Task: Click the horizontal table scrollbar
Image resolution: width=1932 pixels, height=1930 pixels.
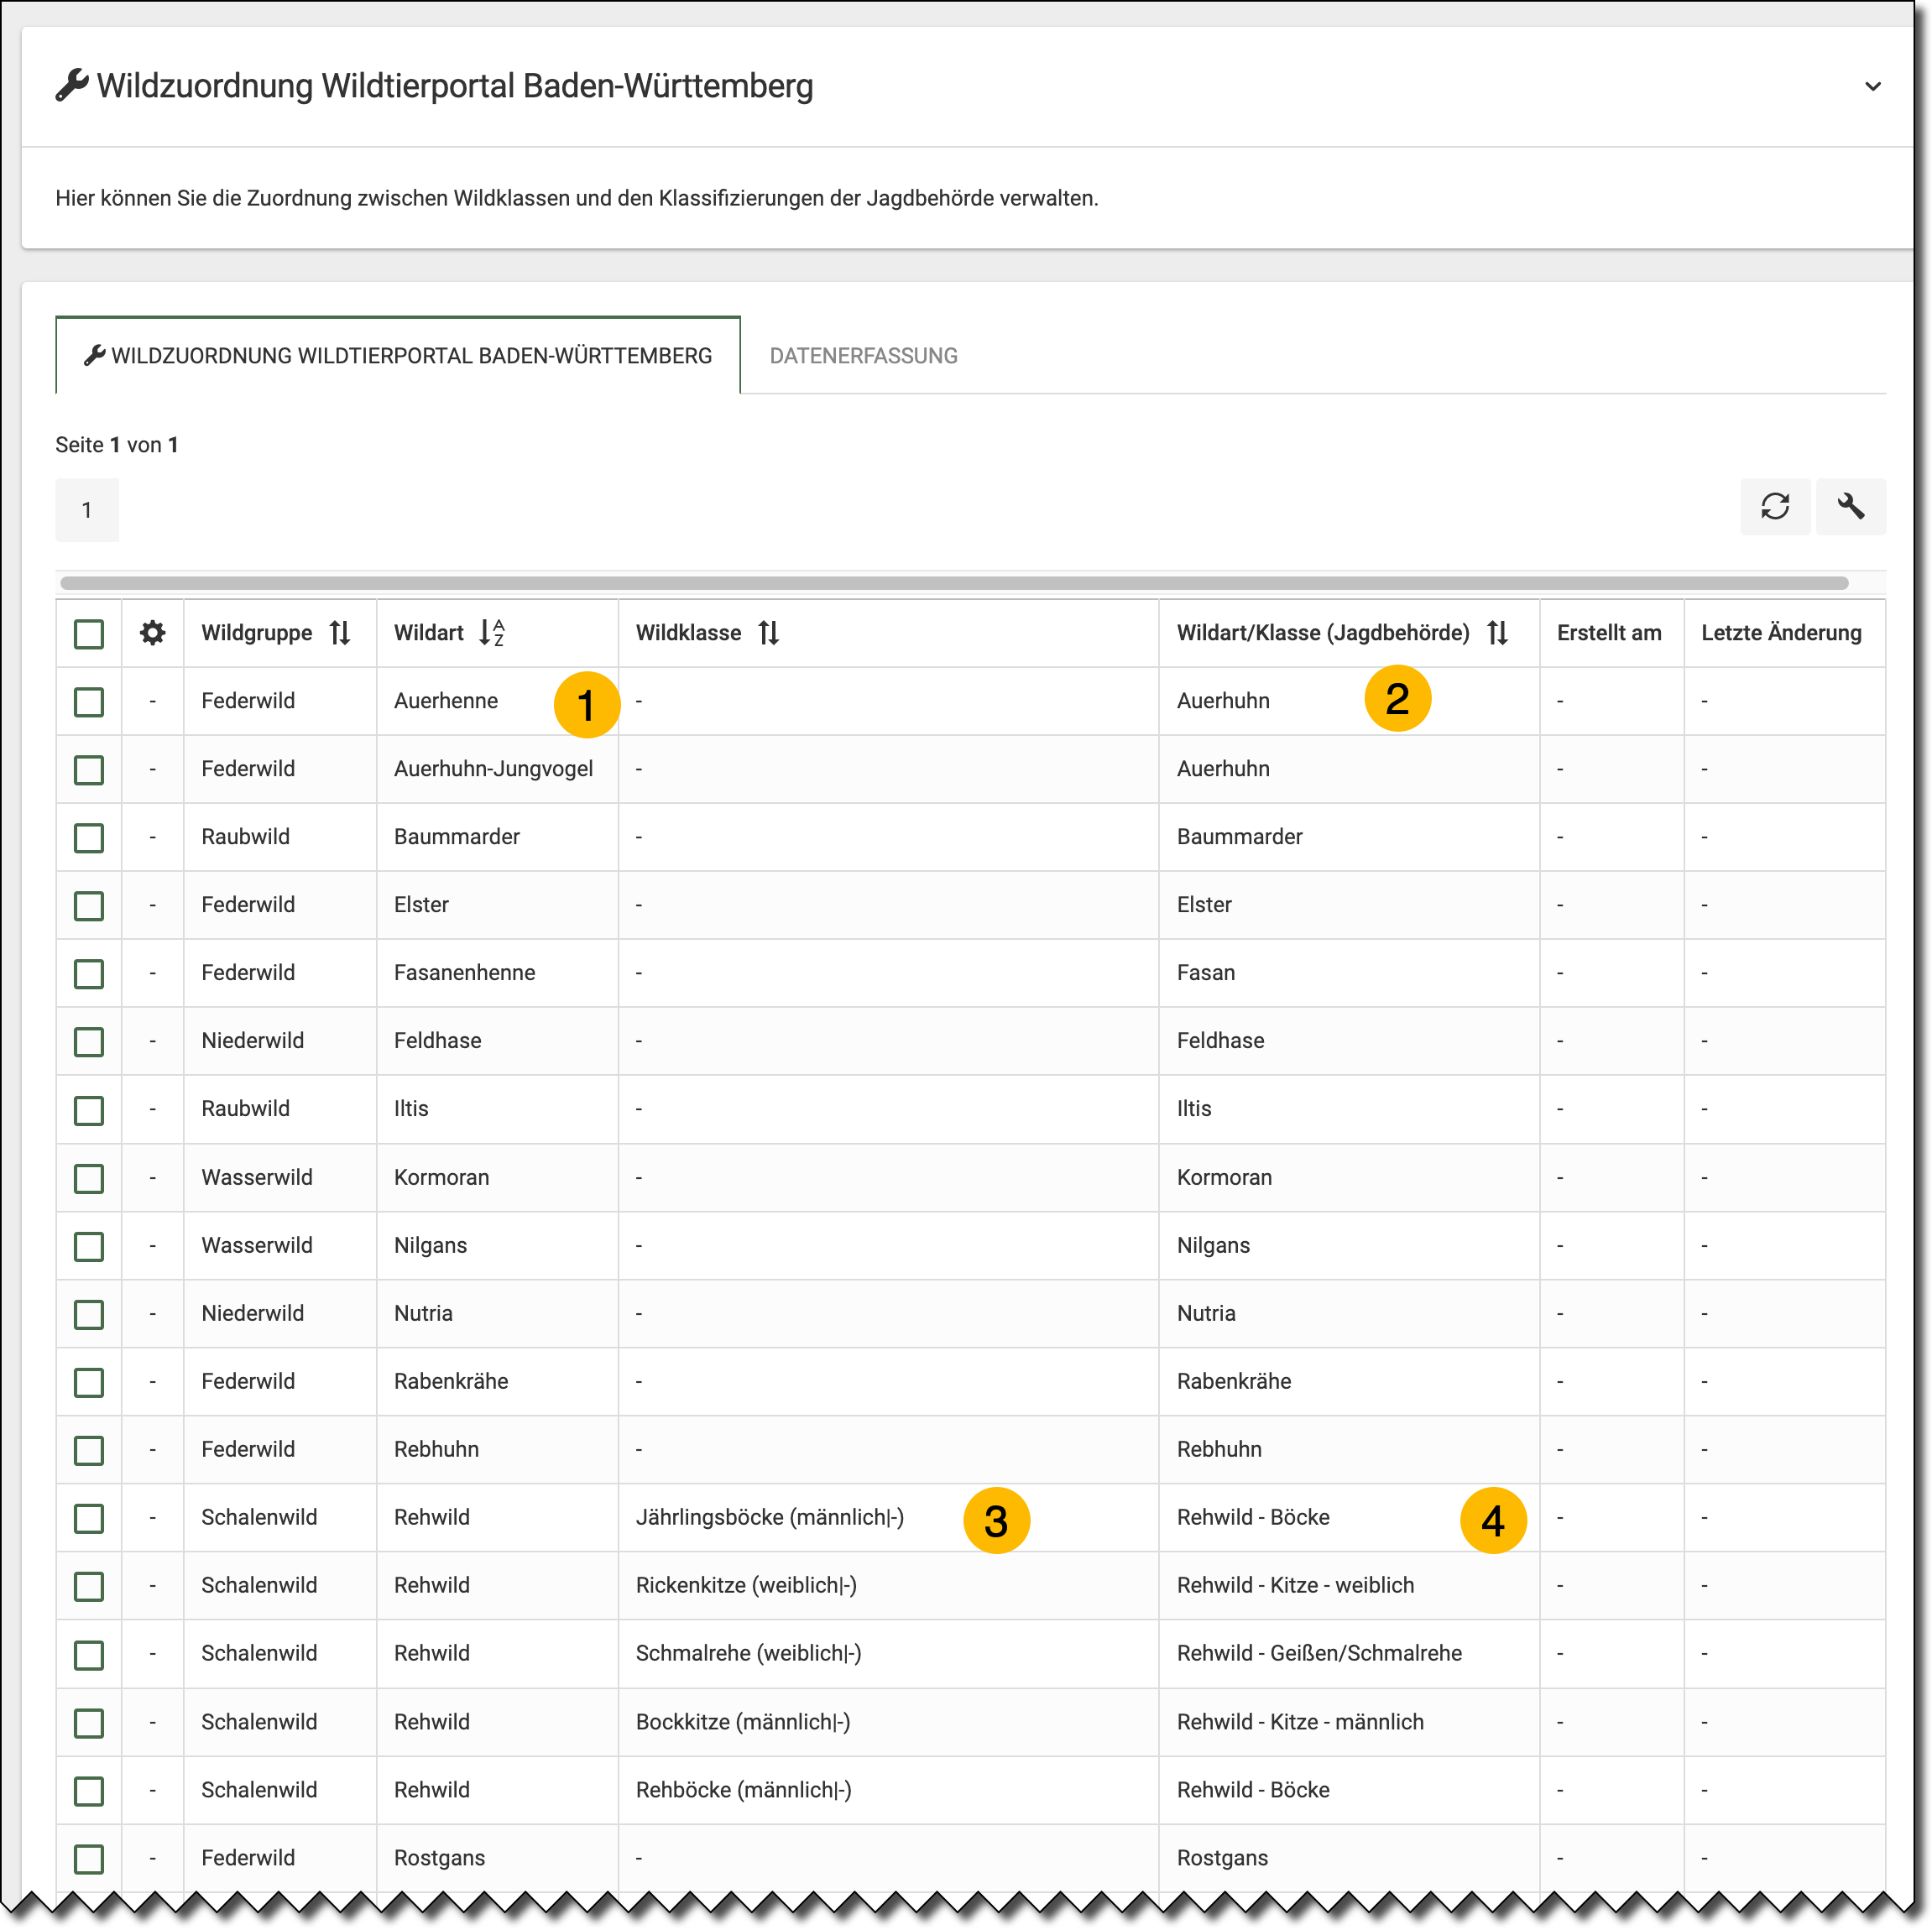Action: pyautogui.click(x=953, y=582)
